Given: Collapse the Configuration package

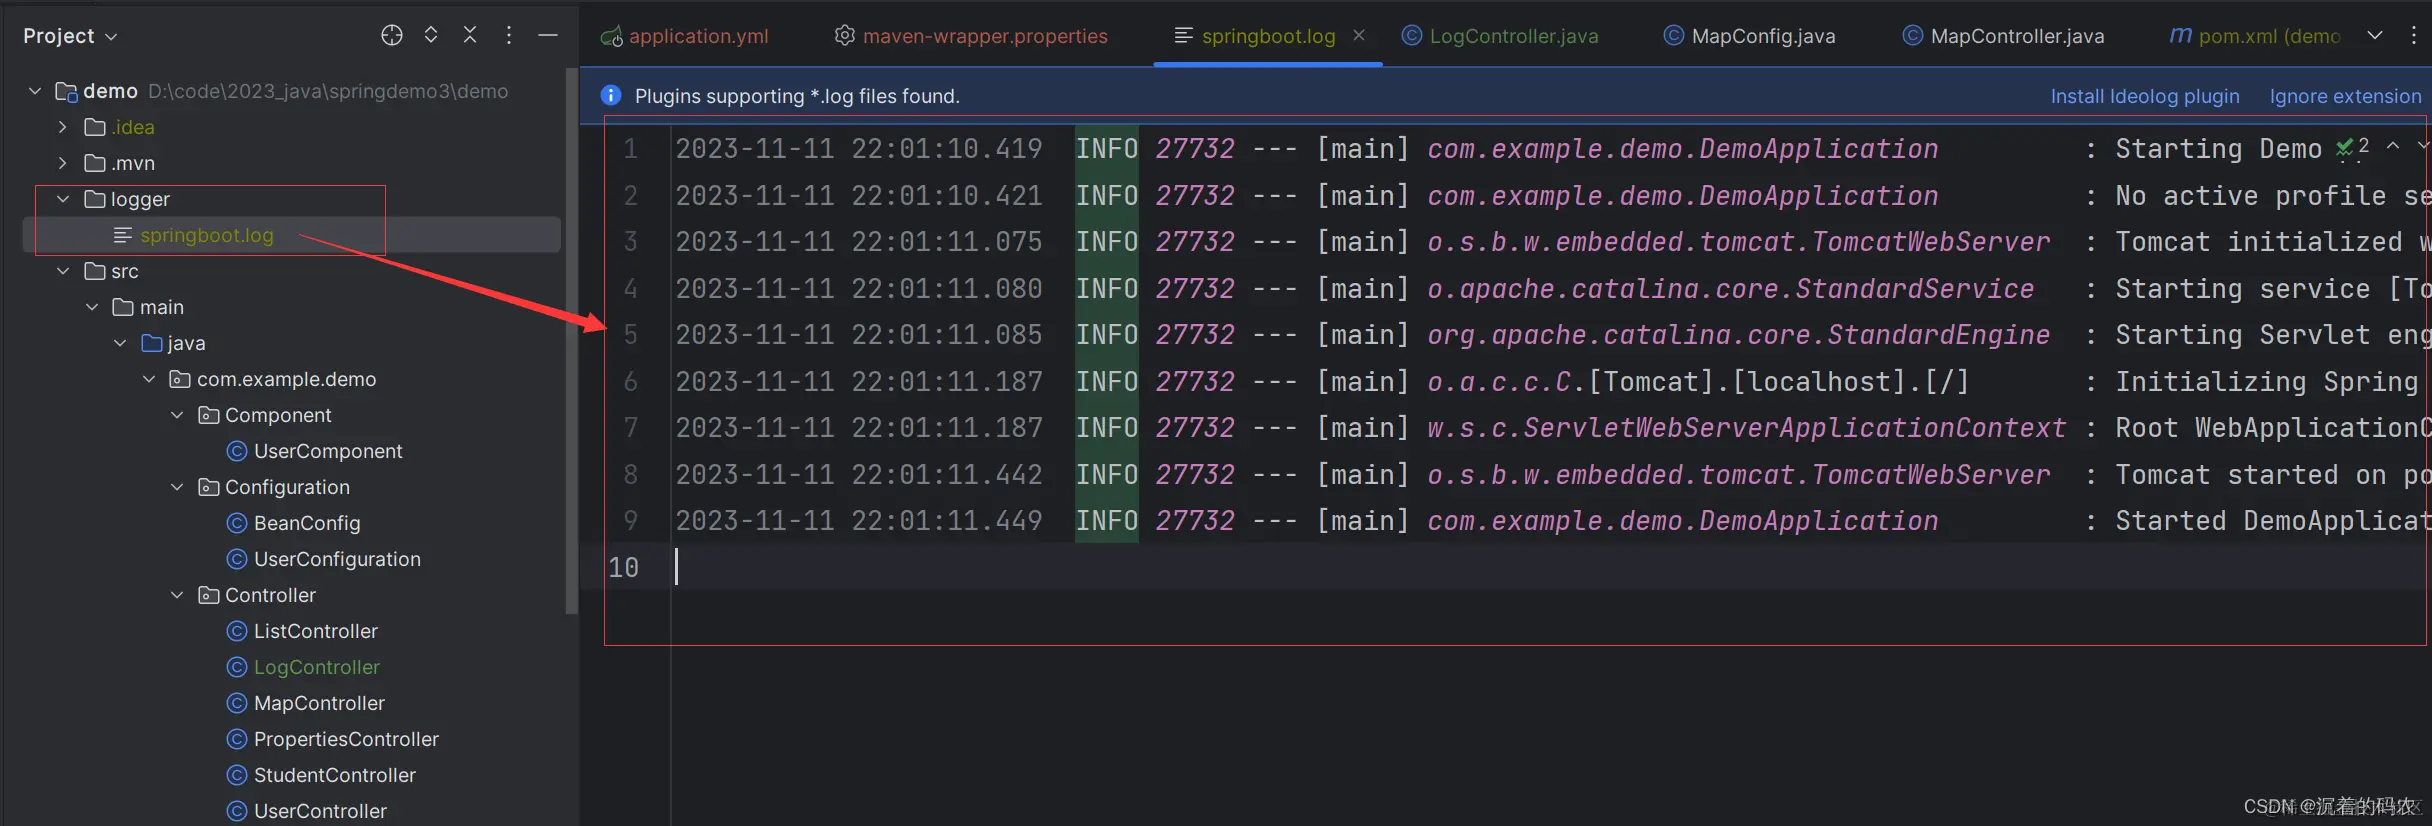Looking at the screenshot, I should (x=177, y=487).
